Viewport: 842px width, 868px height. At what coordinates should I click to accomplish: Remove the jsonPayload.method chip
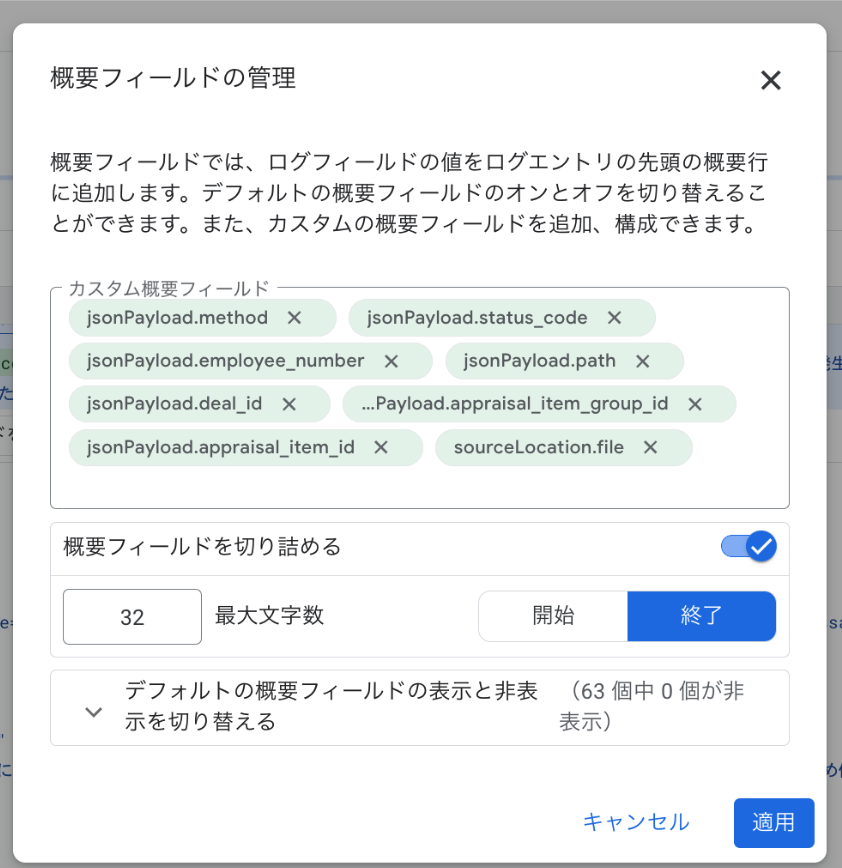click(x=295, y=318)
